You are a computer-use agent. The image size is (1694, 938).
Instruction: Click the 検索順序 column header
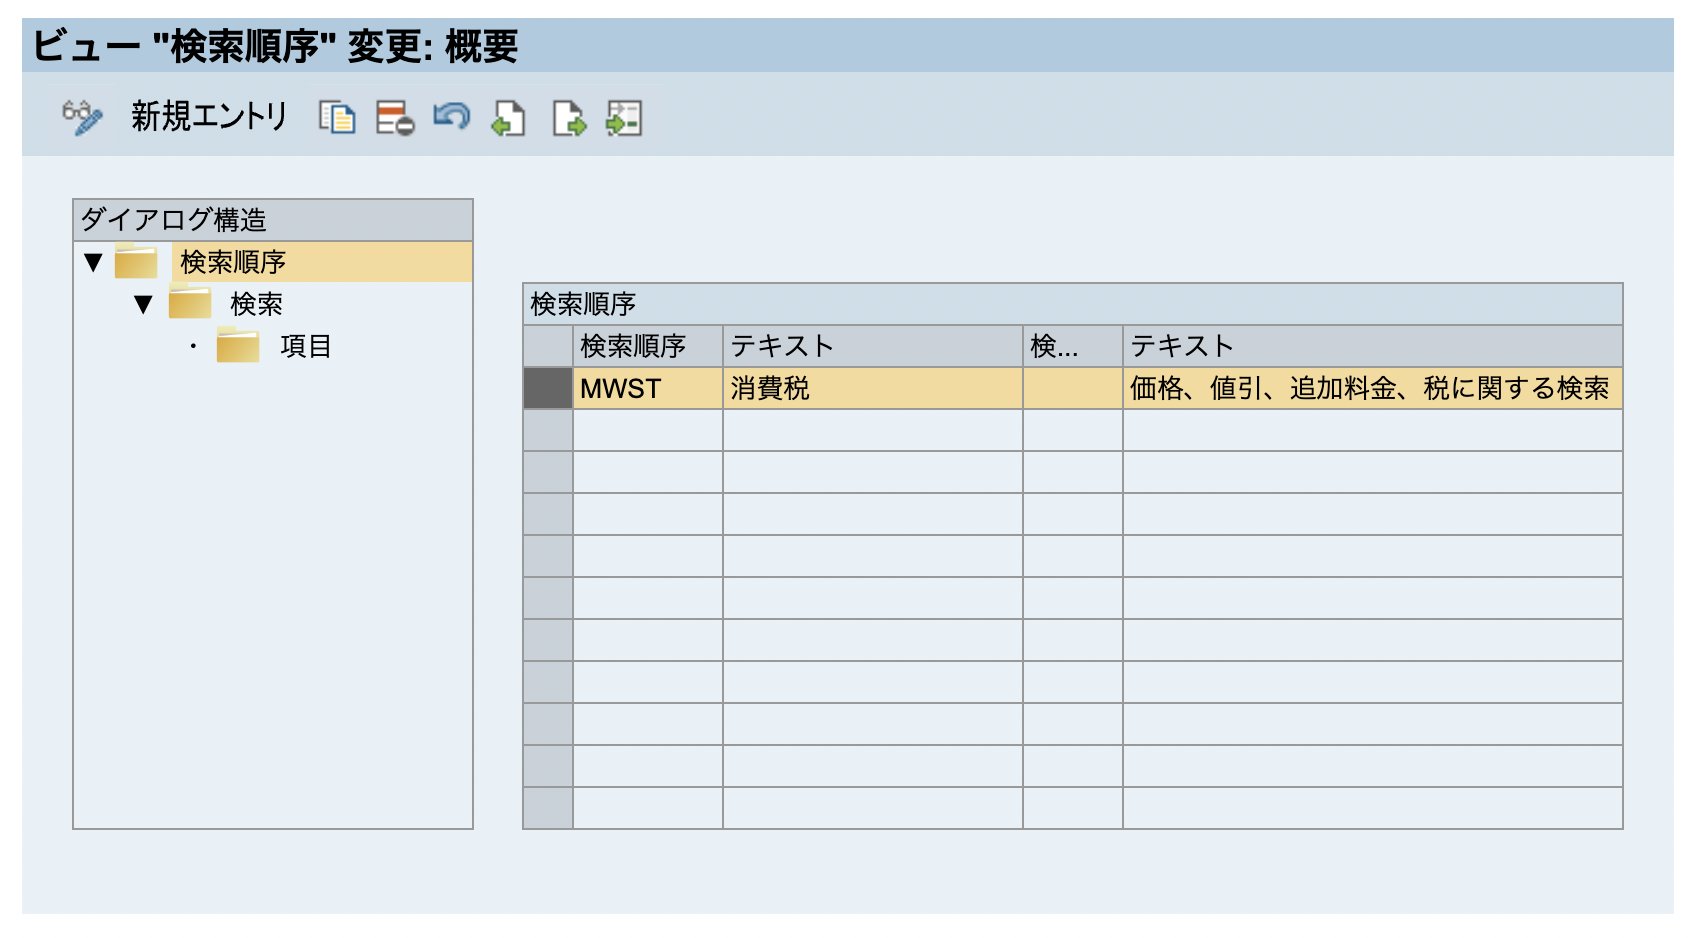click(646, 346)
